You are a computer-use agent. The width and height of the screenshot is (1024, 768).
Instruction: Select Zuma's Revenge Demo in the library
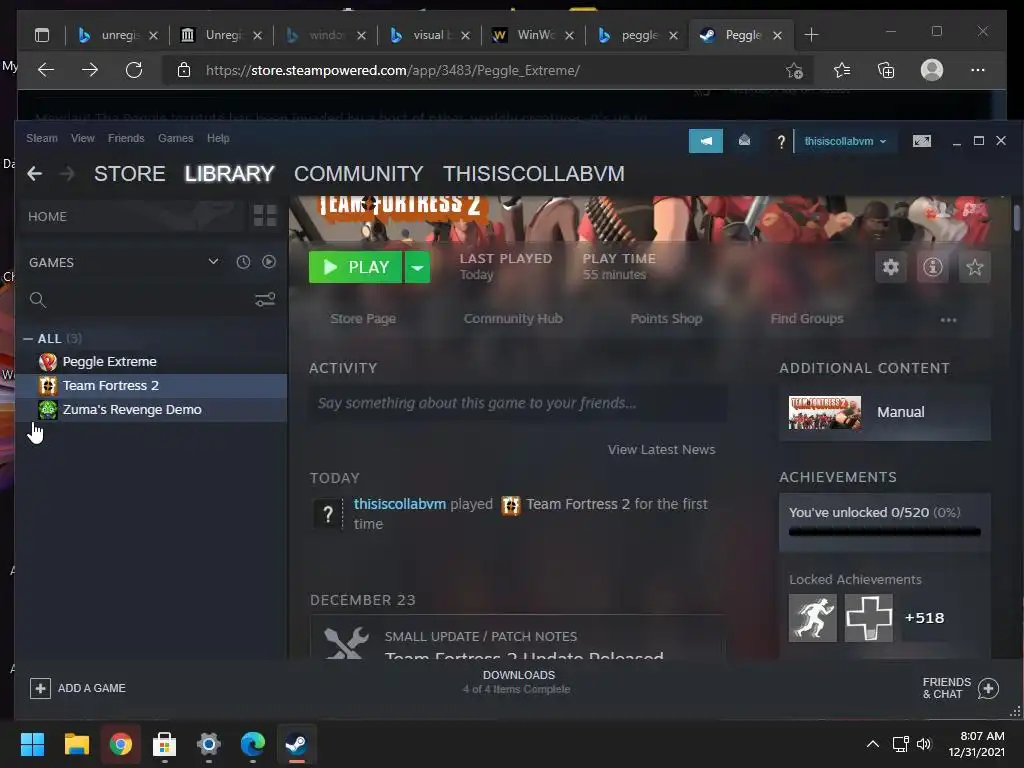(x=152, y=409)
